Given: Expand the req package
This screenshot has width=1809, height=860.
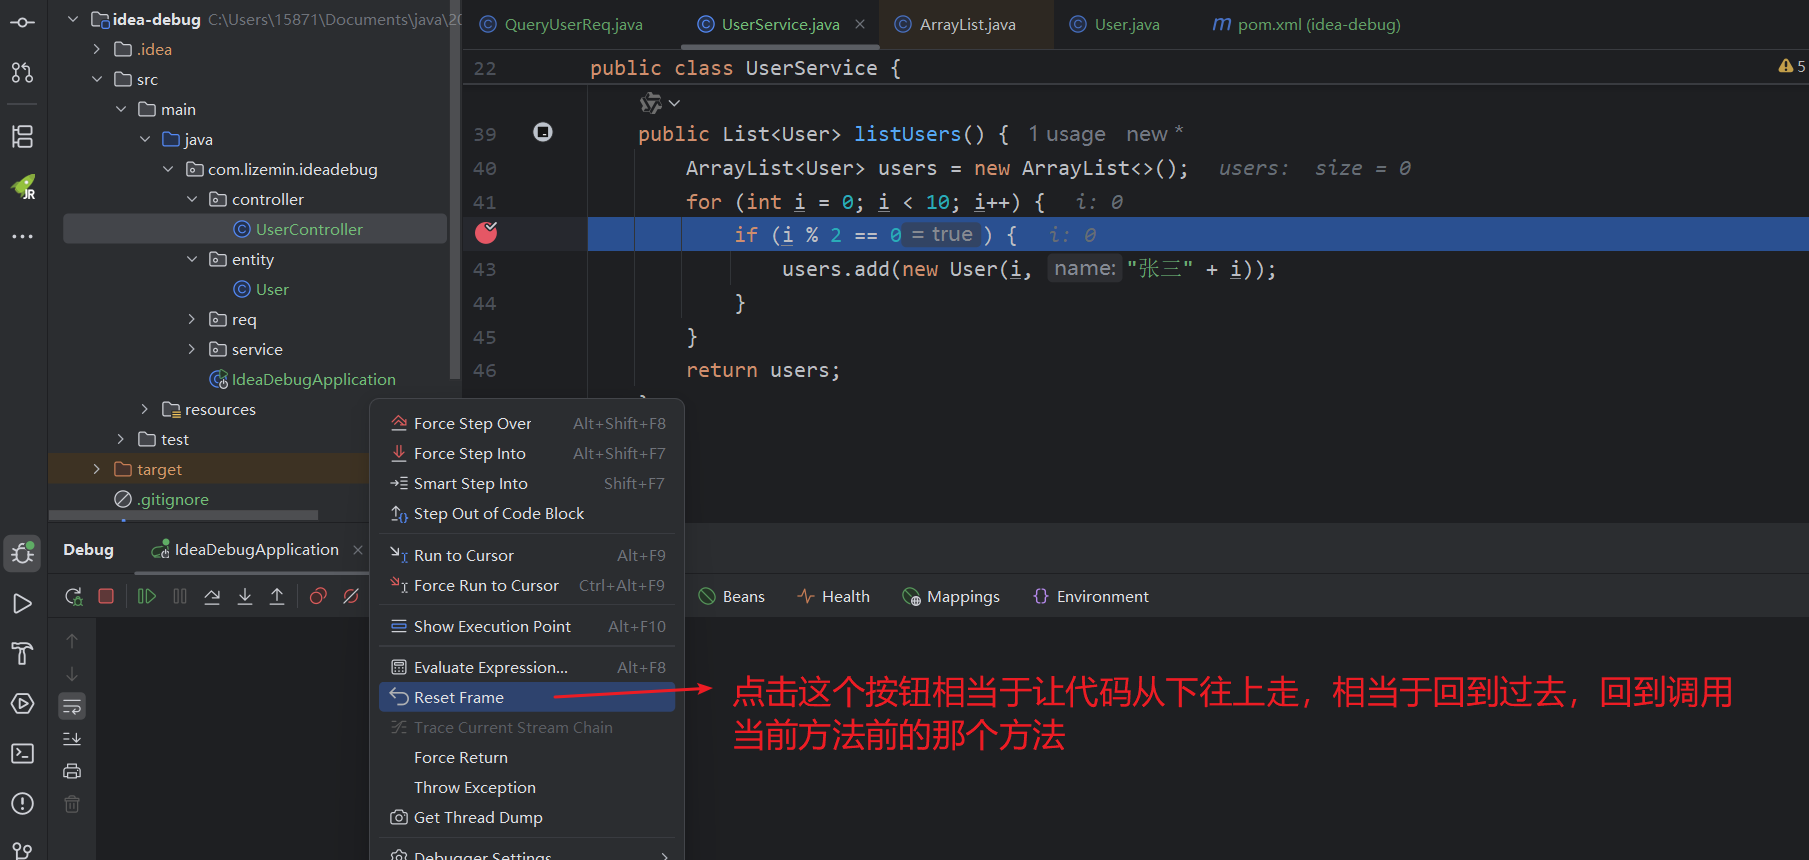Looking at the screenshot, I should (x=192, y=319).
